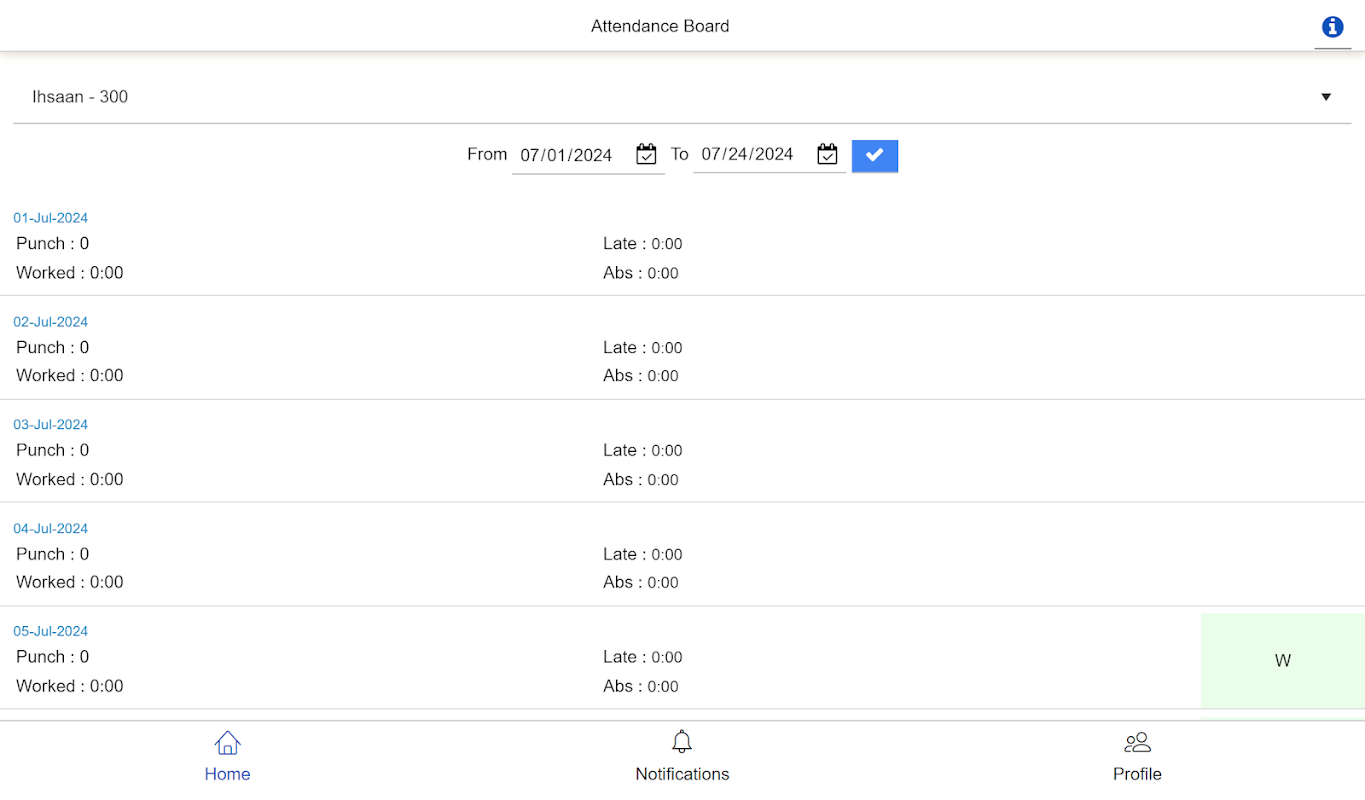Go to Home via house icon
This screenshot has width=1365, height=800.
coord(227,743)
